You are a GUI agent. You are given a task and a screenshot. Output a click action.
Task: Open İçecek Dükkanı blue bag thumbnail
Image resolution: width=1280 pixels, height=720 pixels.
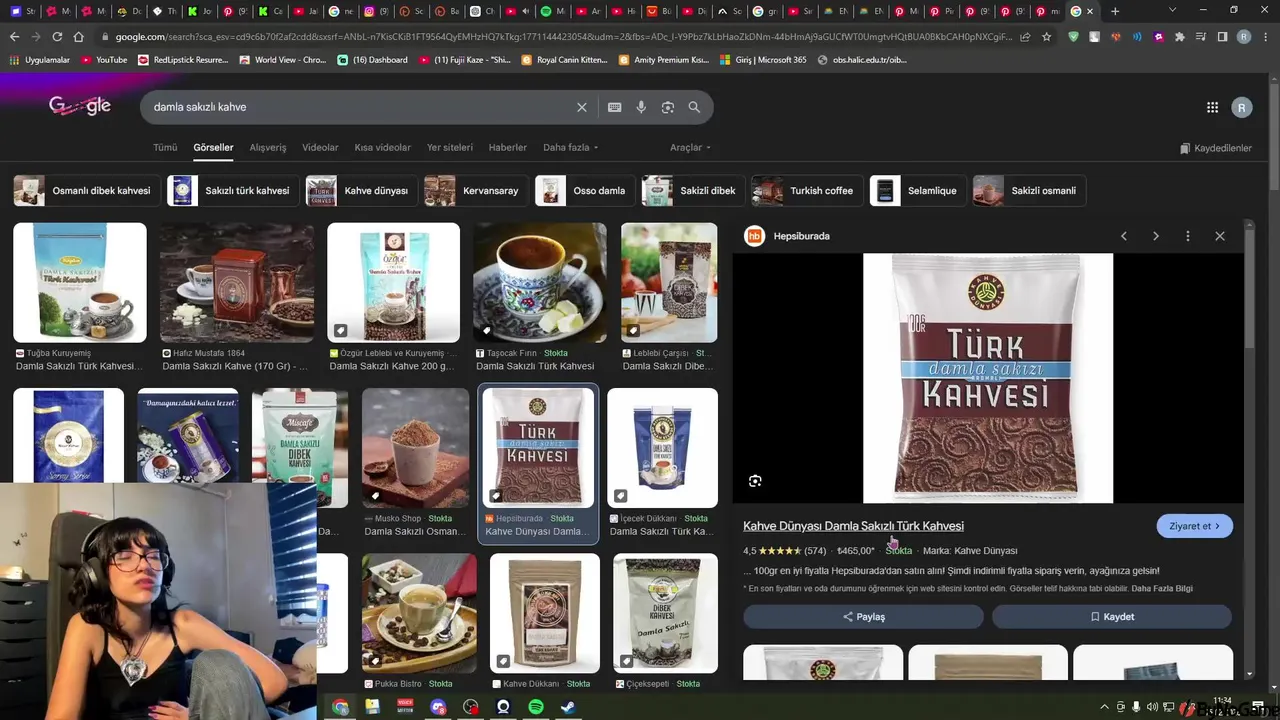coord(662,448)
